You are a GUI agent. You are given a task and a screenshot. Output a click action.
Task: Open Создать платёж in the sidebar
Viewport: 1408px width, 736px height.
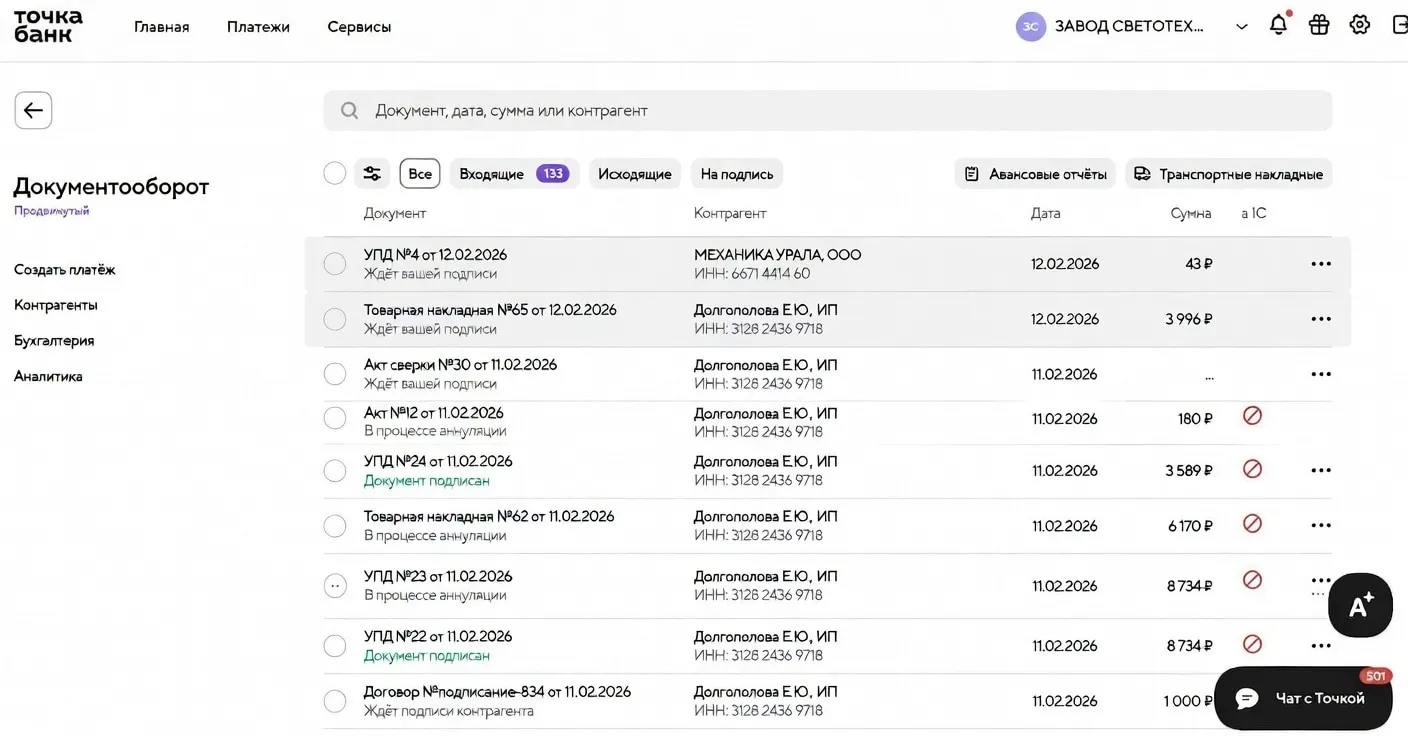click(x=64, y=269)
